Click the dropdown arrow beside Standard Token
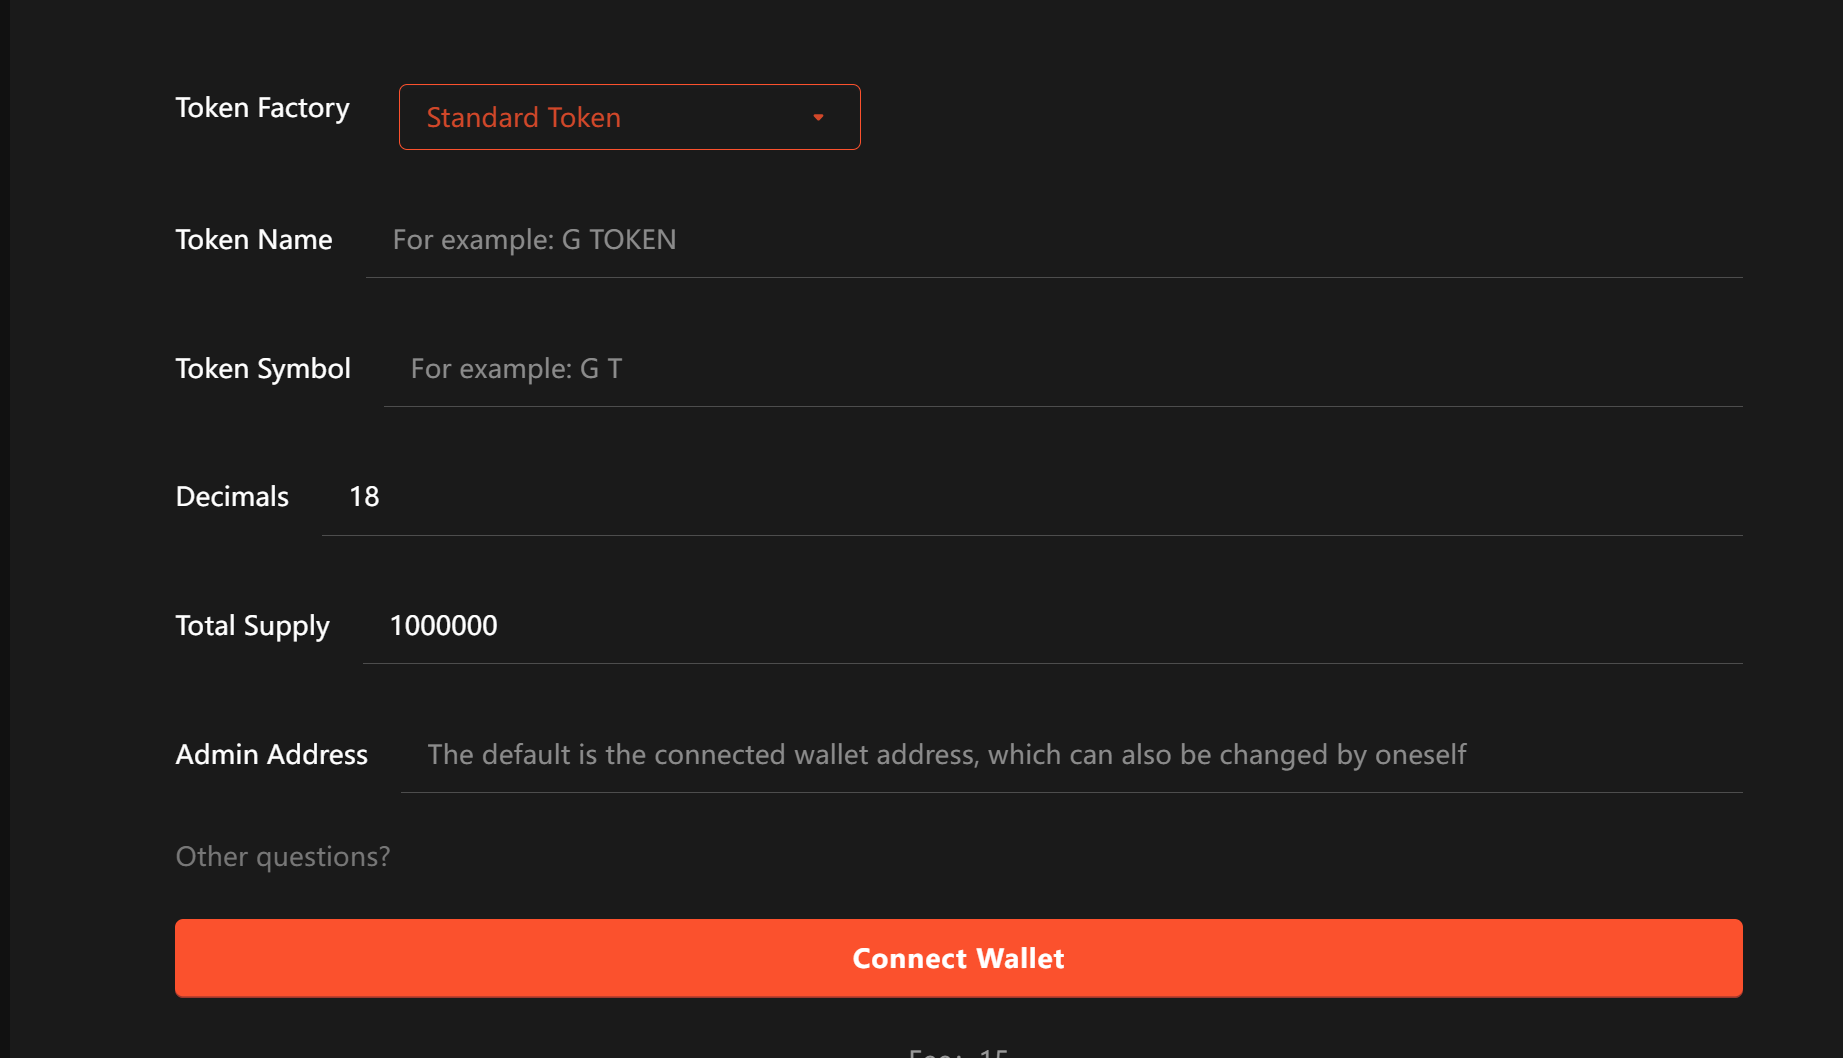 818,117
